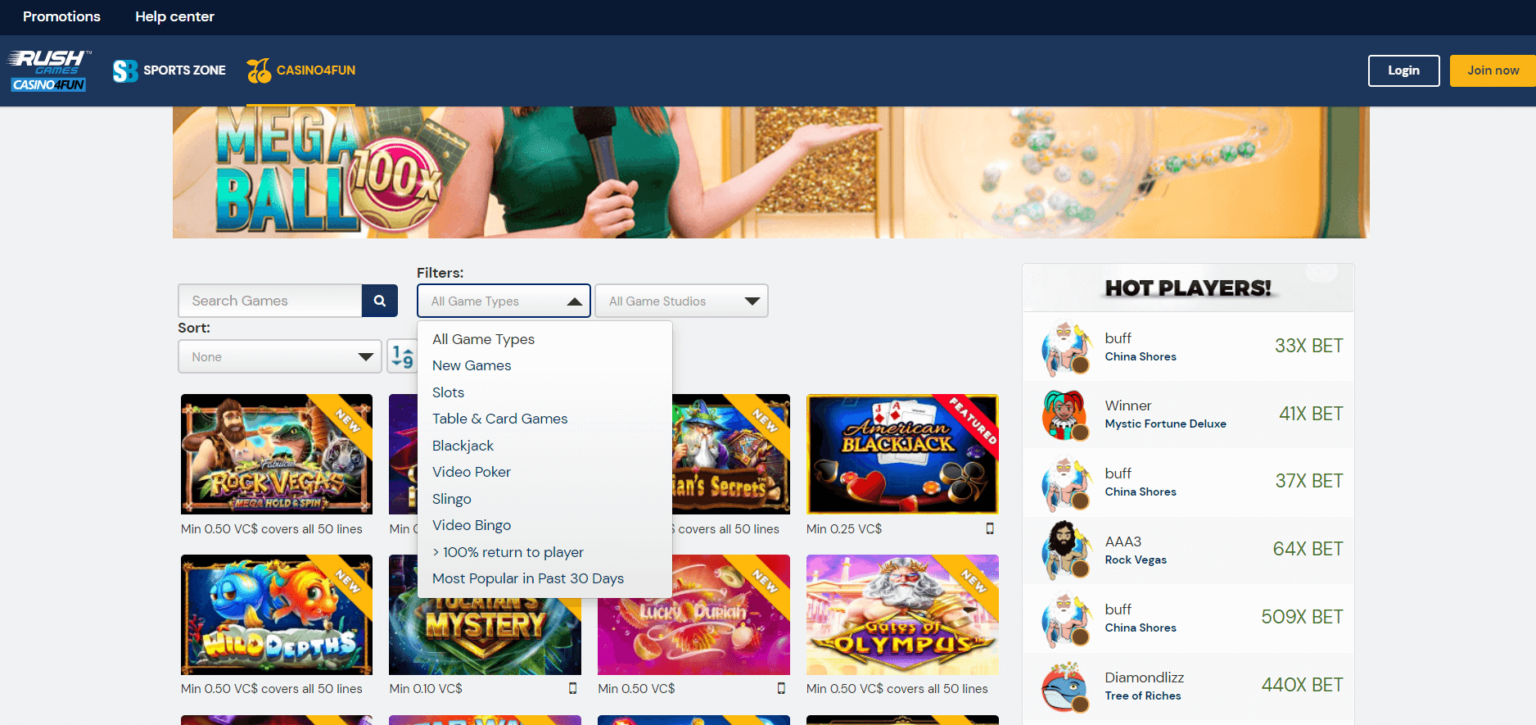This screenshot has width=1536, height=725.
Task: Open the Casino4Fun section in the header
Action: 301,70
